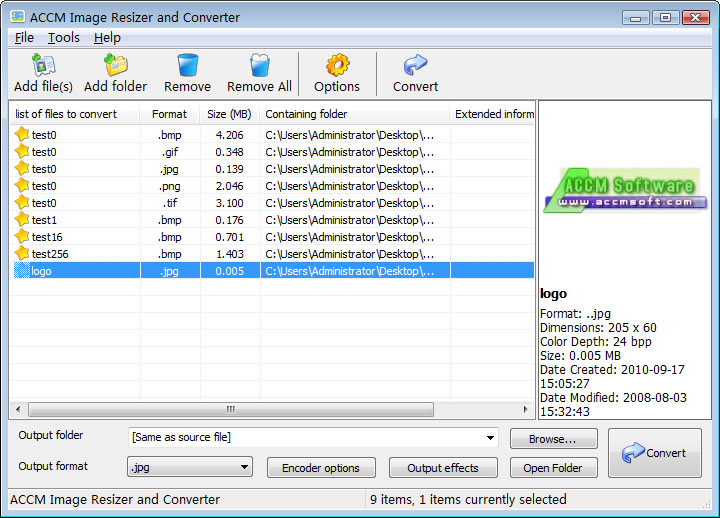Click the Add folder toolbar icon
Viewport: 720px width, 518px height.
click(x=115, y=65)
